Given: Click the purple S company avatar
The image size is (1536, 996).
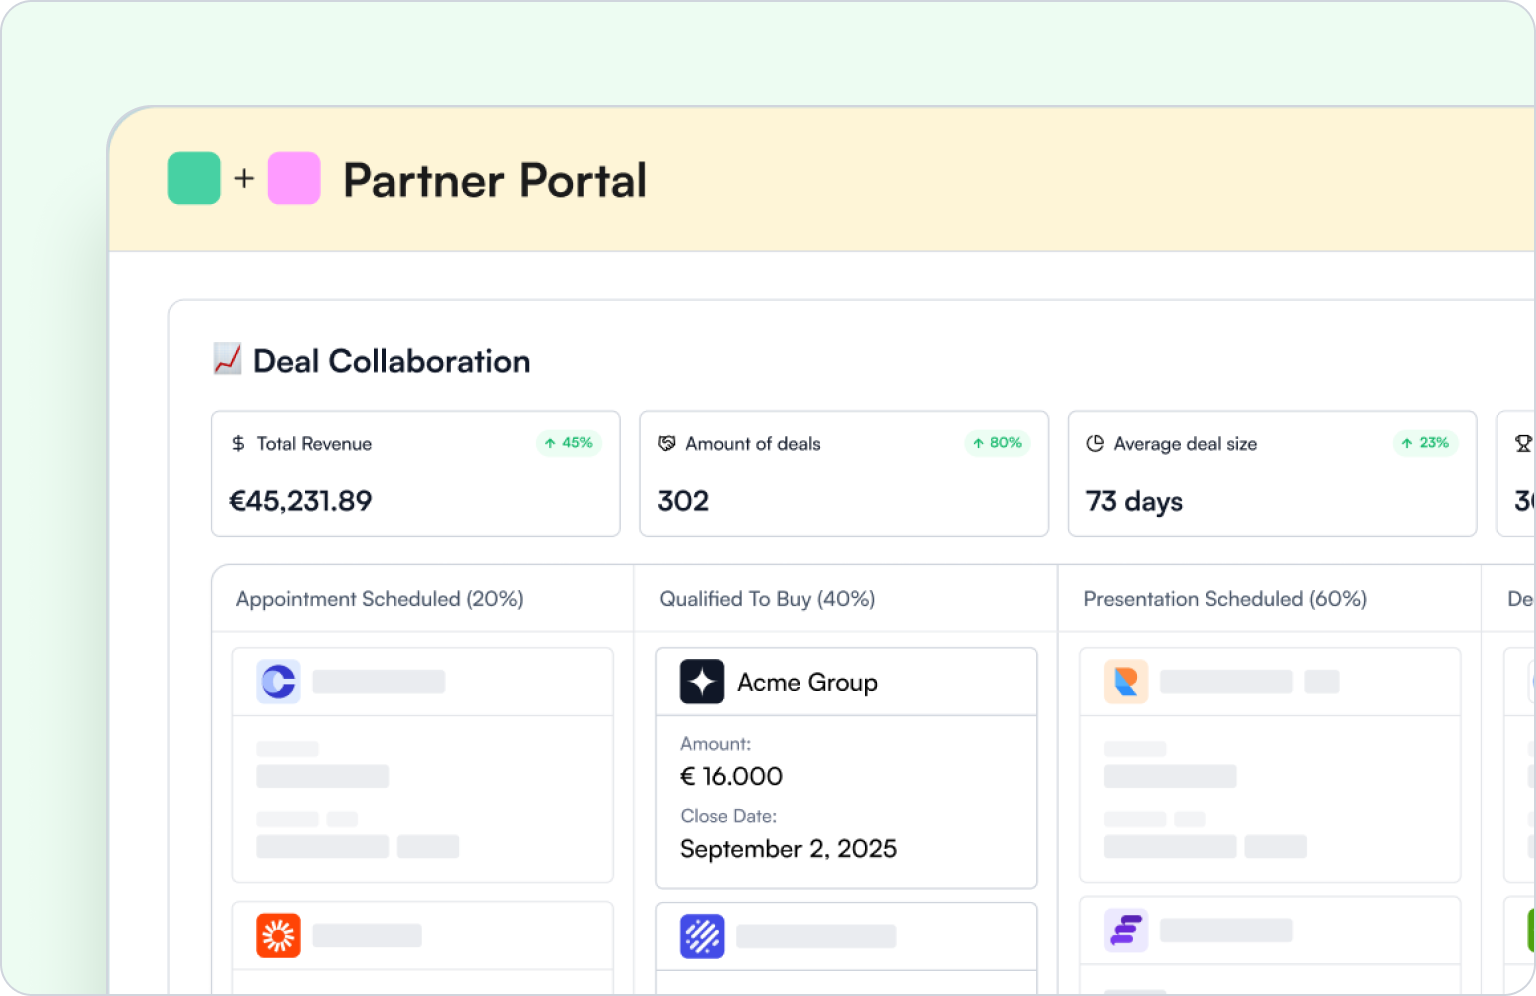Looking at the screenshot, I should [1124, 930].
